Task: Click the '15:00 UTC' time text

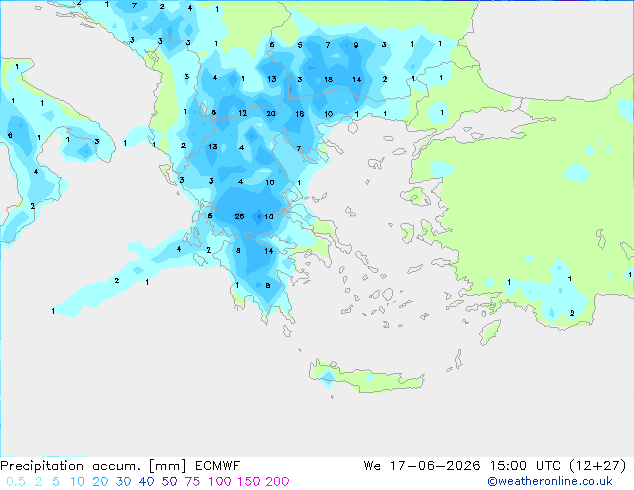Action: pyautogui.click(x=525, y=466)
